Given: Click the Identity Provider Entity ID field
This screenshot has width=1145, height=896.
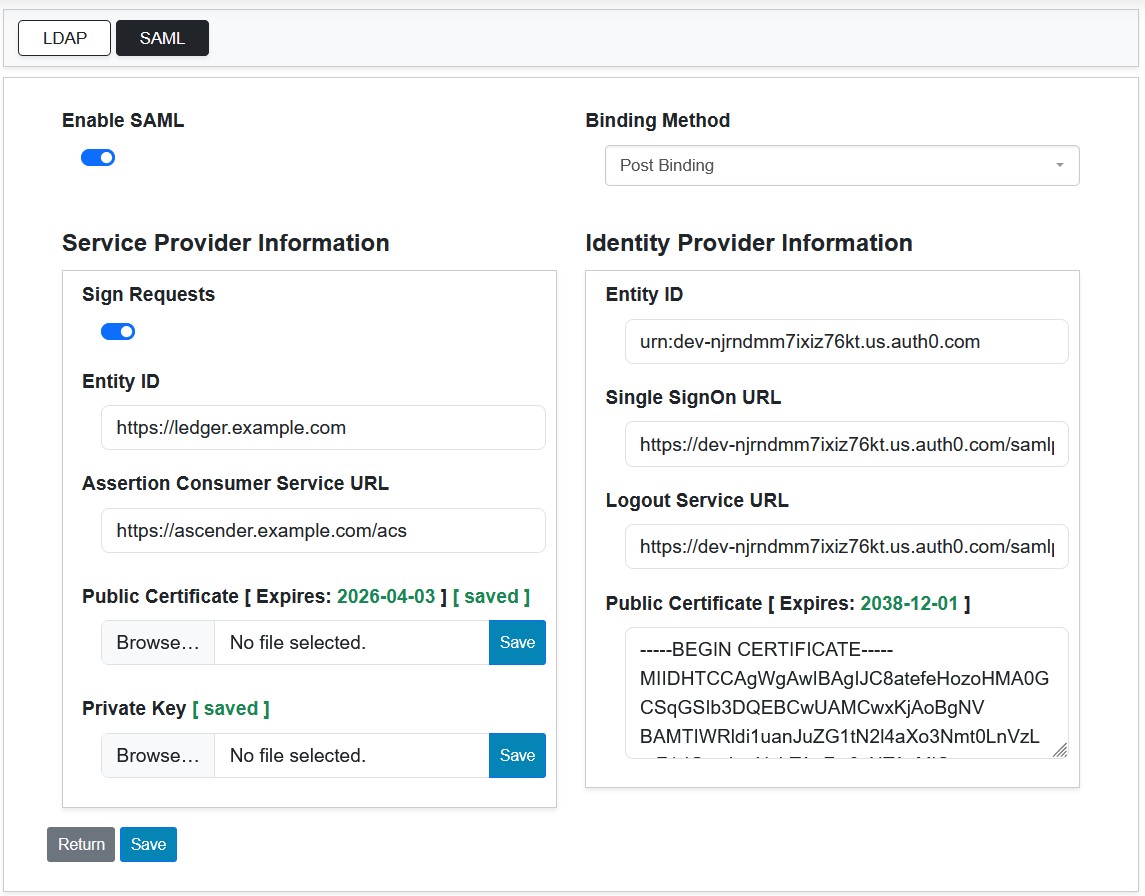Looking at the screenshot, I should coord(846,342).
